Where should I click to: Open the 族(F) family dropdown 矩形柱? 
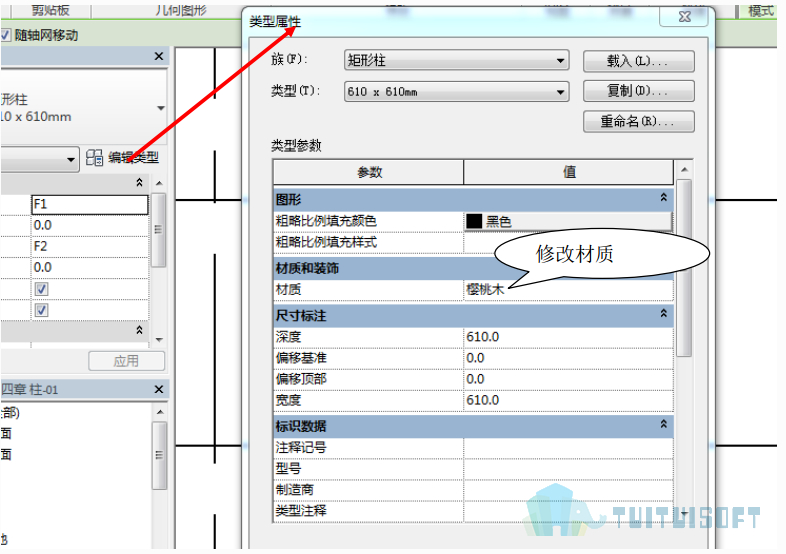tap(456, 60)
